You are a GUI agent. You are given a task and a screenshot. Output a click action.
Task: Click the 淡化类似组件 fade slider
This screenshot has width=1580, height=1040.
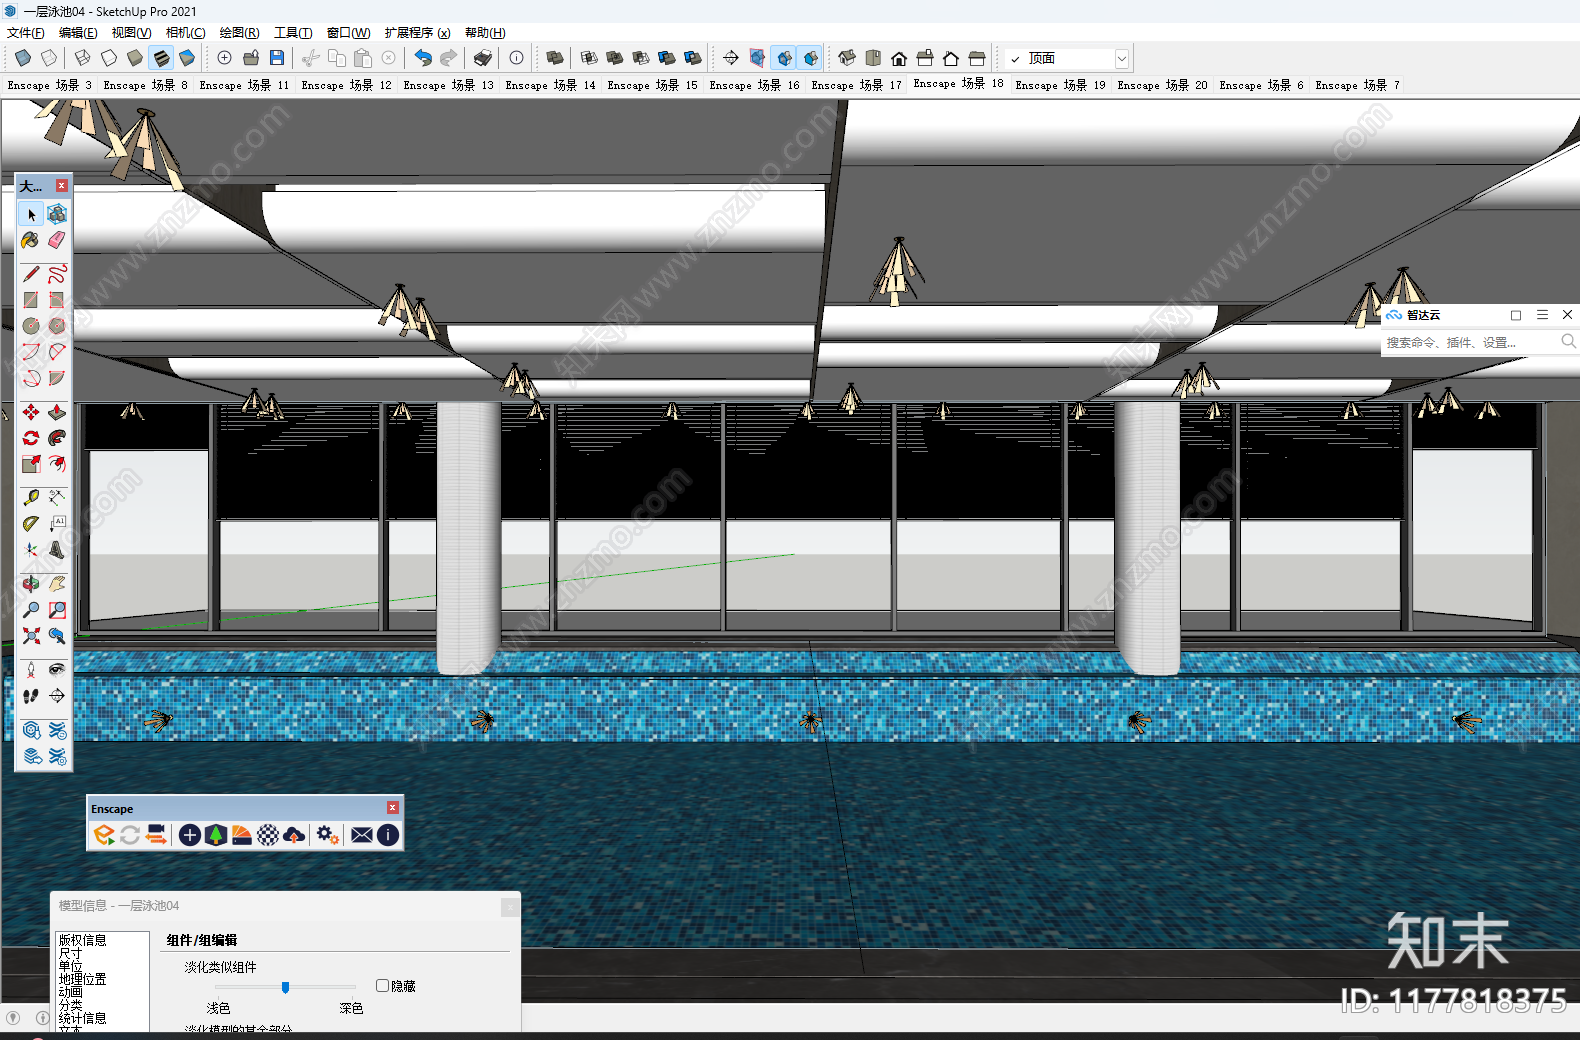pyautogui.click(x=285, y=987)
